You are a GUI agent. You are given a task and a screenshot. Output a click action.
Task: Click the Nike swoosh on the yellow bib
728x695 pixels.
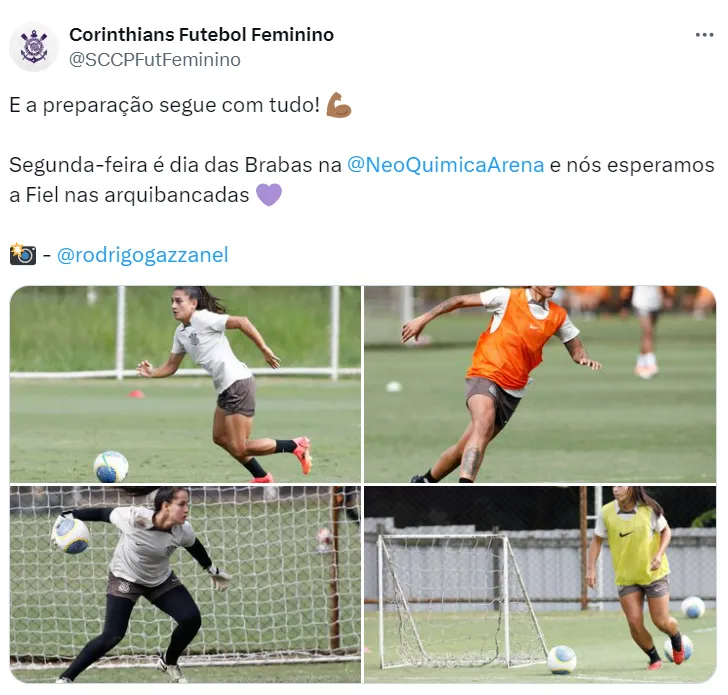point(625,533)
